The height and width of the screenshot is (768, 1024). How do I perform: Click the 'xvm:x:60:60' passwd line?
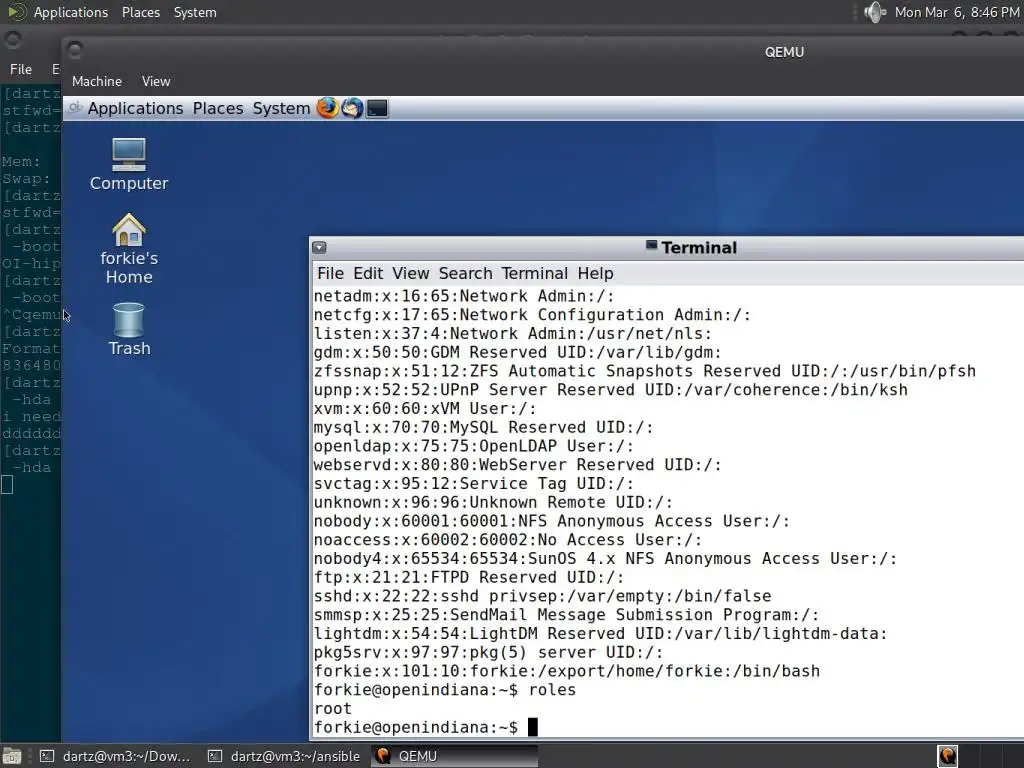click(424, 408)
